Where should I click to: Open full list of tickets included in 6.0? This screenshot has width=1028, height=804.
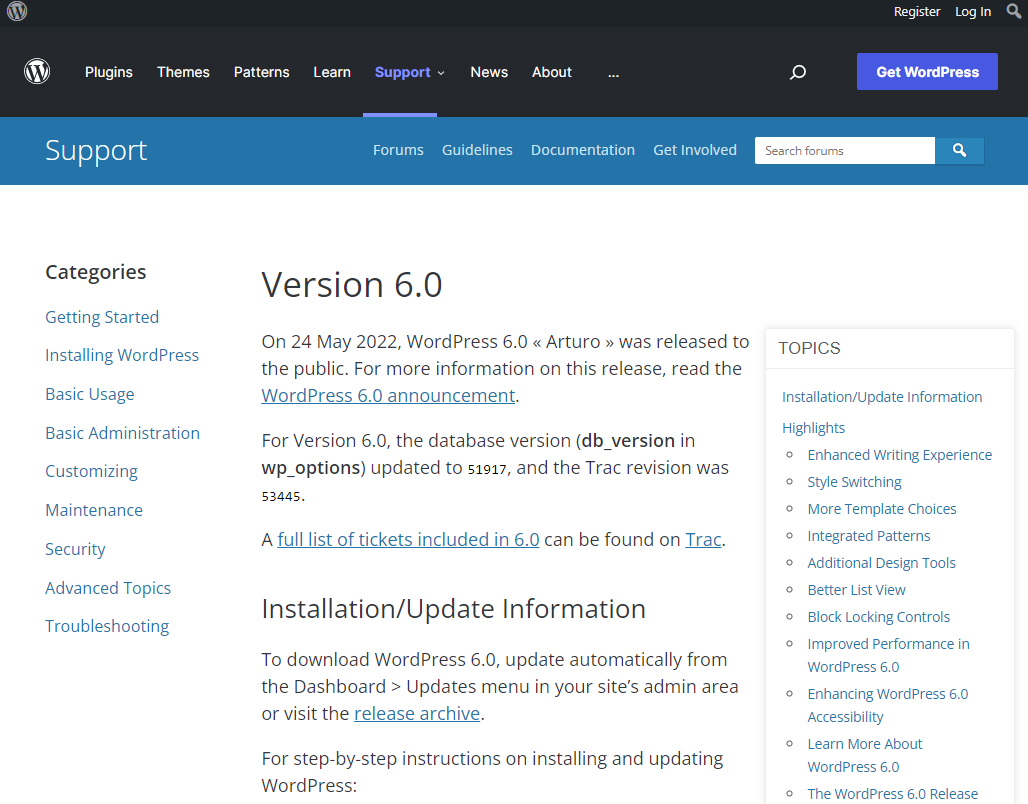pyautogui.click(x=408, y=539)
